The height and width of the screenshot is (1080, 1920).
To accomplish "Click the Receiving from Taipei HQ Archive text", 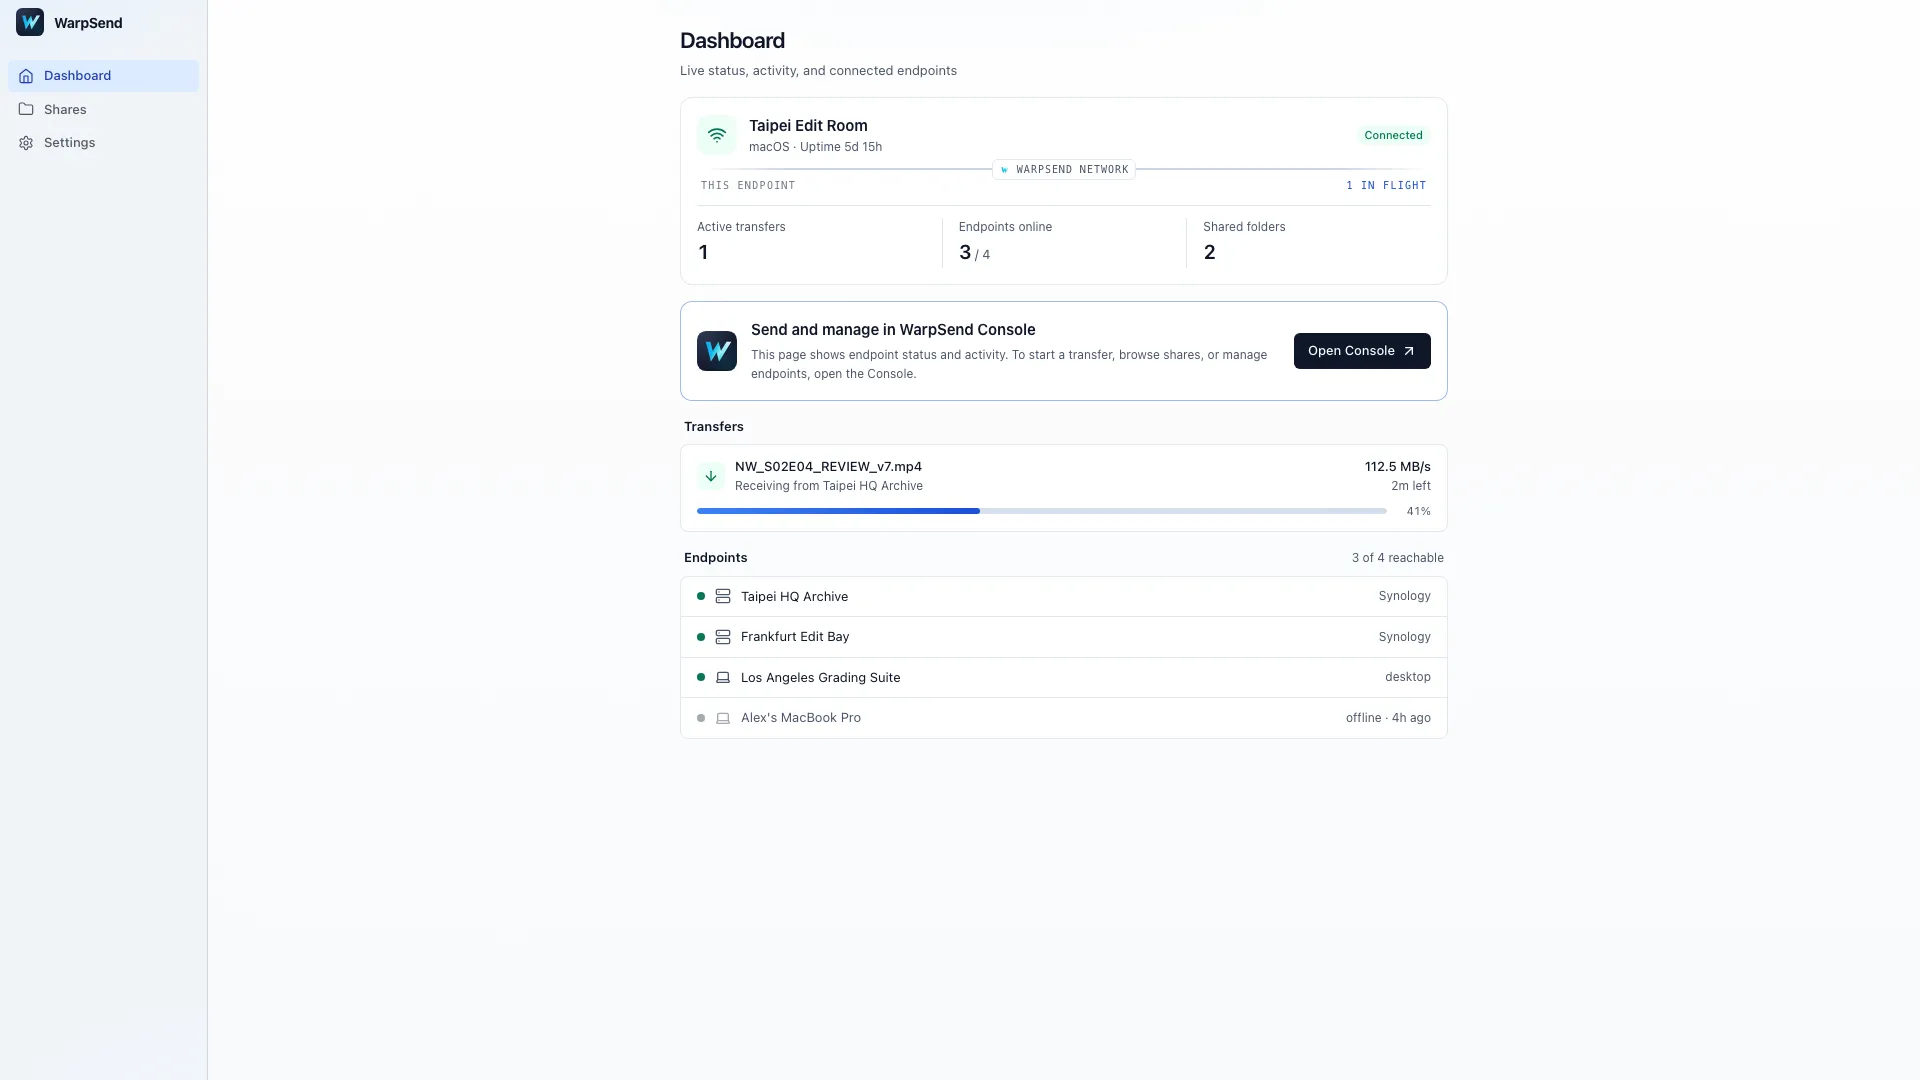I will click(x=829, y=486).
